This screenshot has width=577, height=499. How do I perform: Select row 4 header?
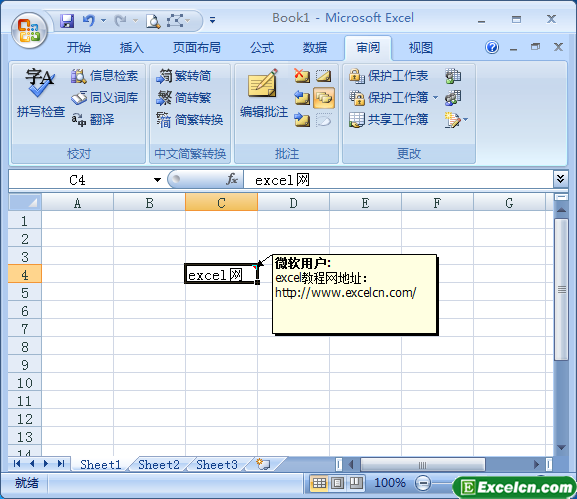point(25,274)
